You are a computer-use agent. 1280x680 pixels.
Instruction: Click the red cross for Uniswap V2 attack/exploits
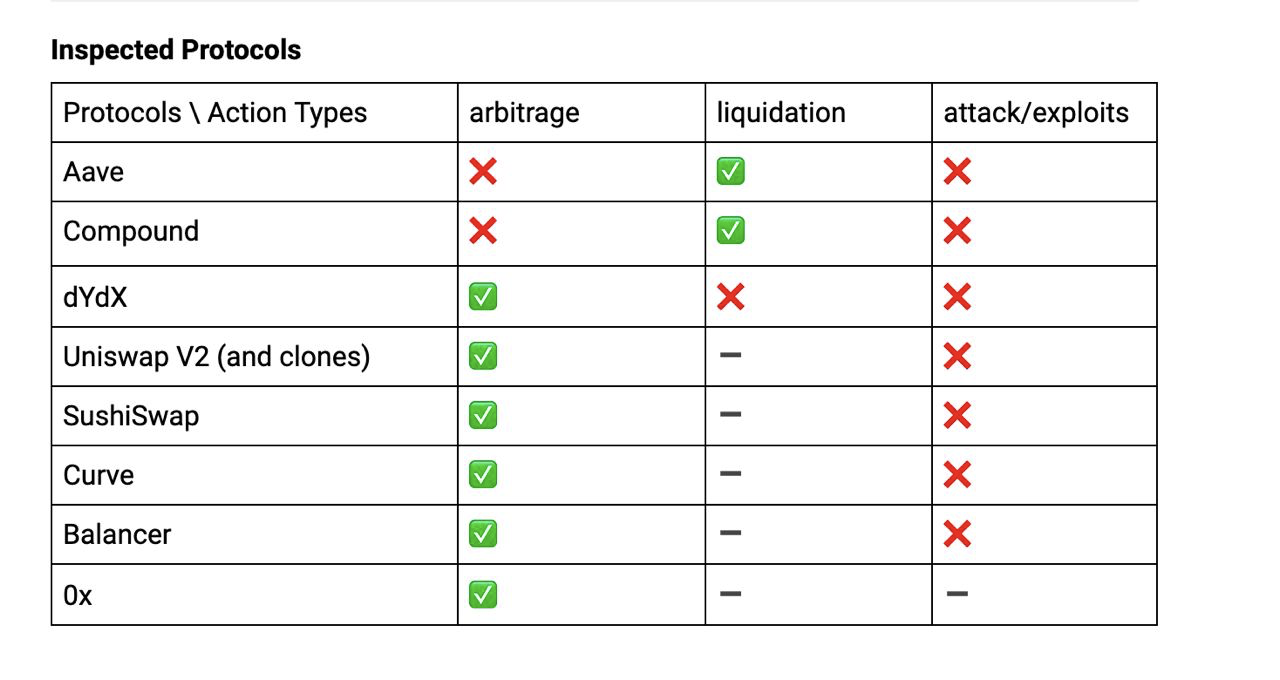(957, 356)
